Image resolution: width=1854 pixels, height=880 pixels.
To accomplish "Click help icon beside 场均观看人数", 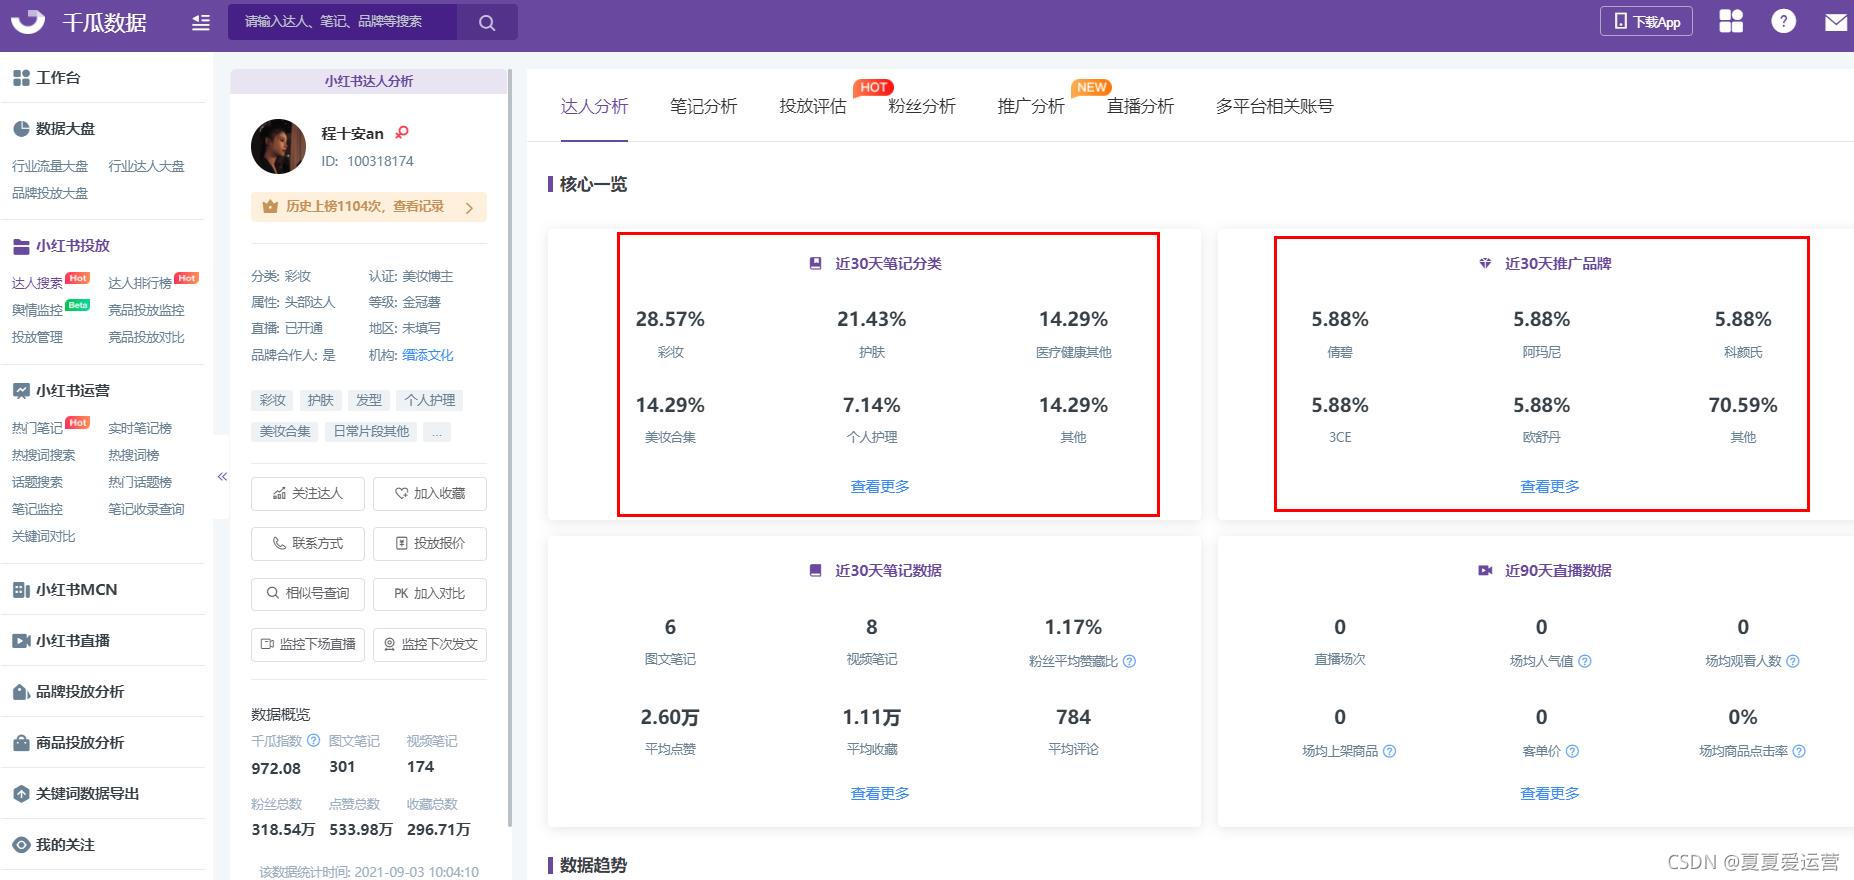I will (1793, 661).
